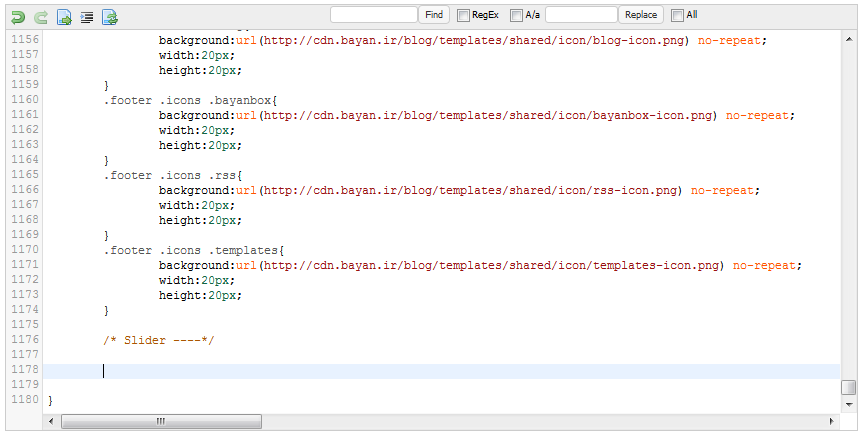Click the indent lines icon
The width and height of the screenshot is (865, 437).
tap(87, 16)
